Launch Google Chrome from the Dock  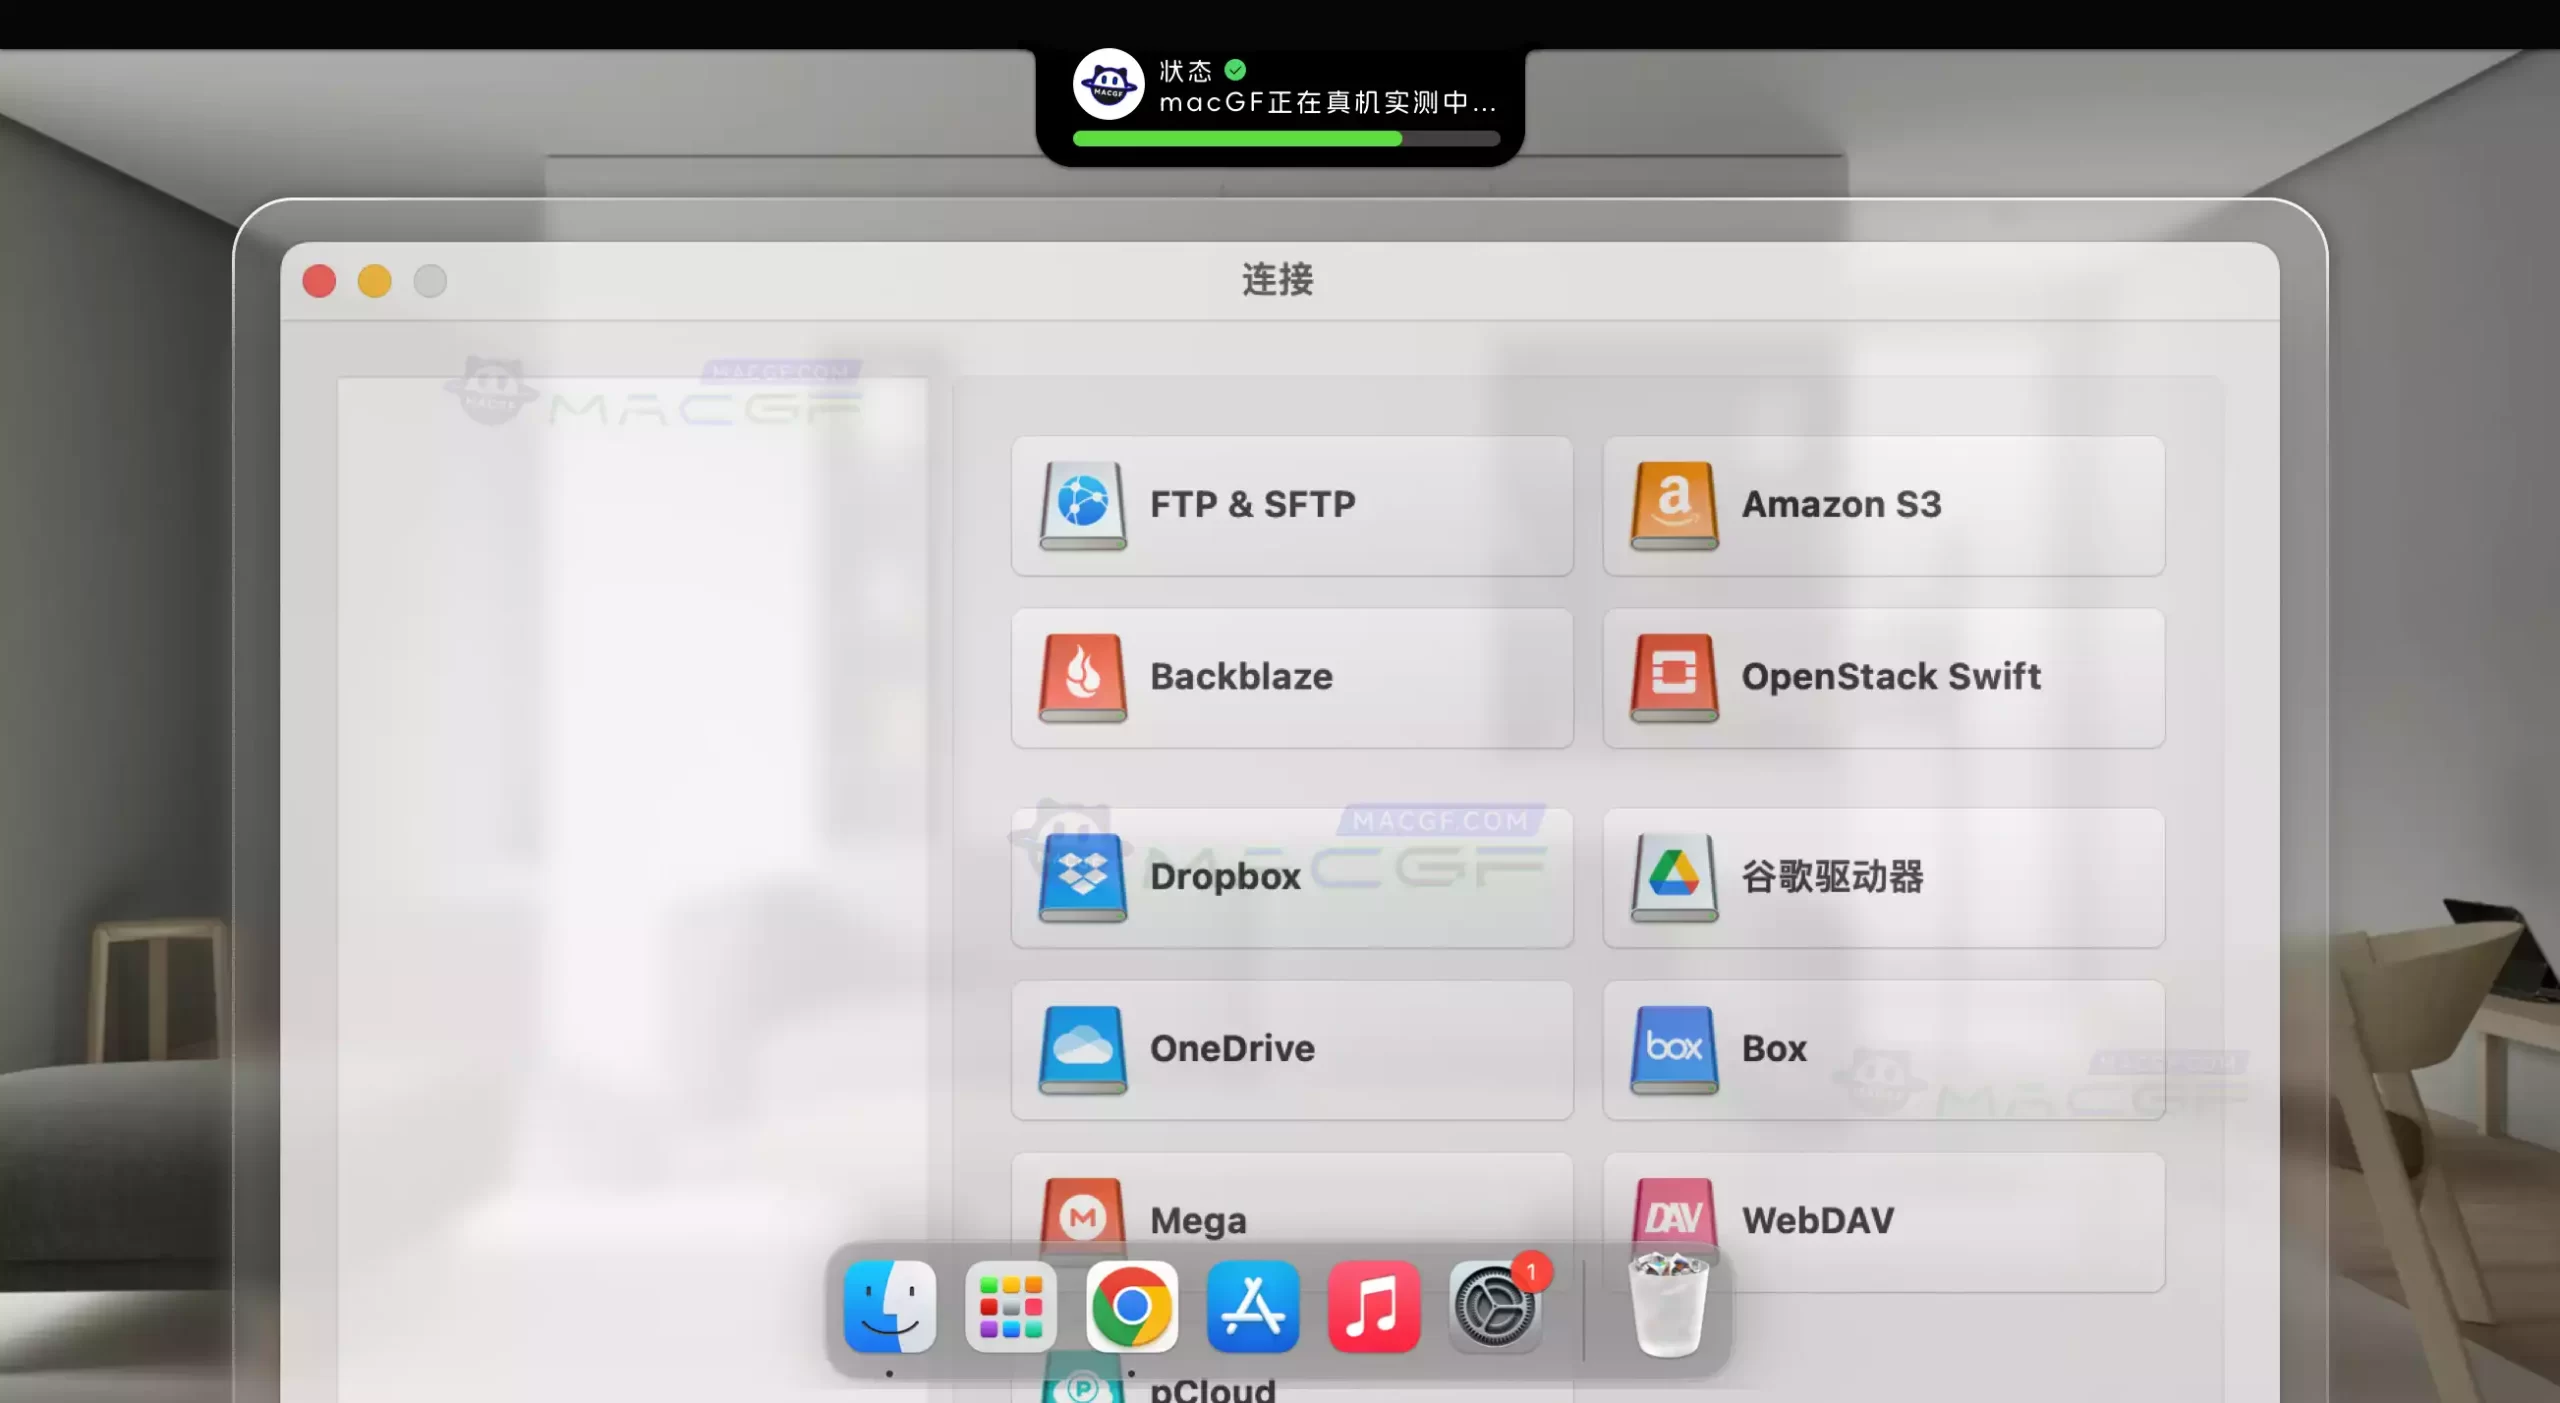tap(1131, 1308)
